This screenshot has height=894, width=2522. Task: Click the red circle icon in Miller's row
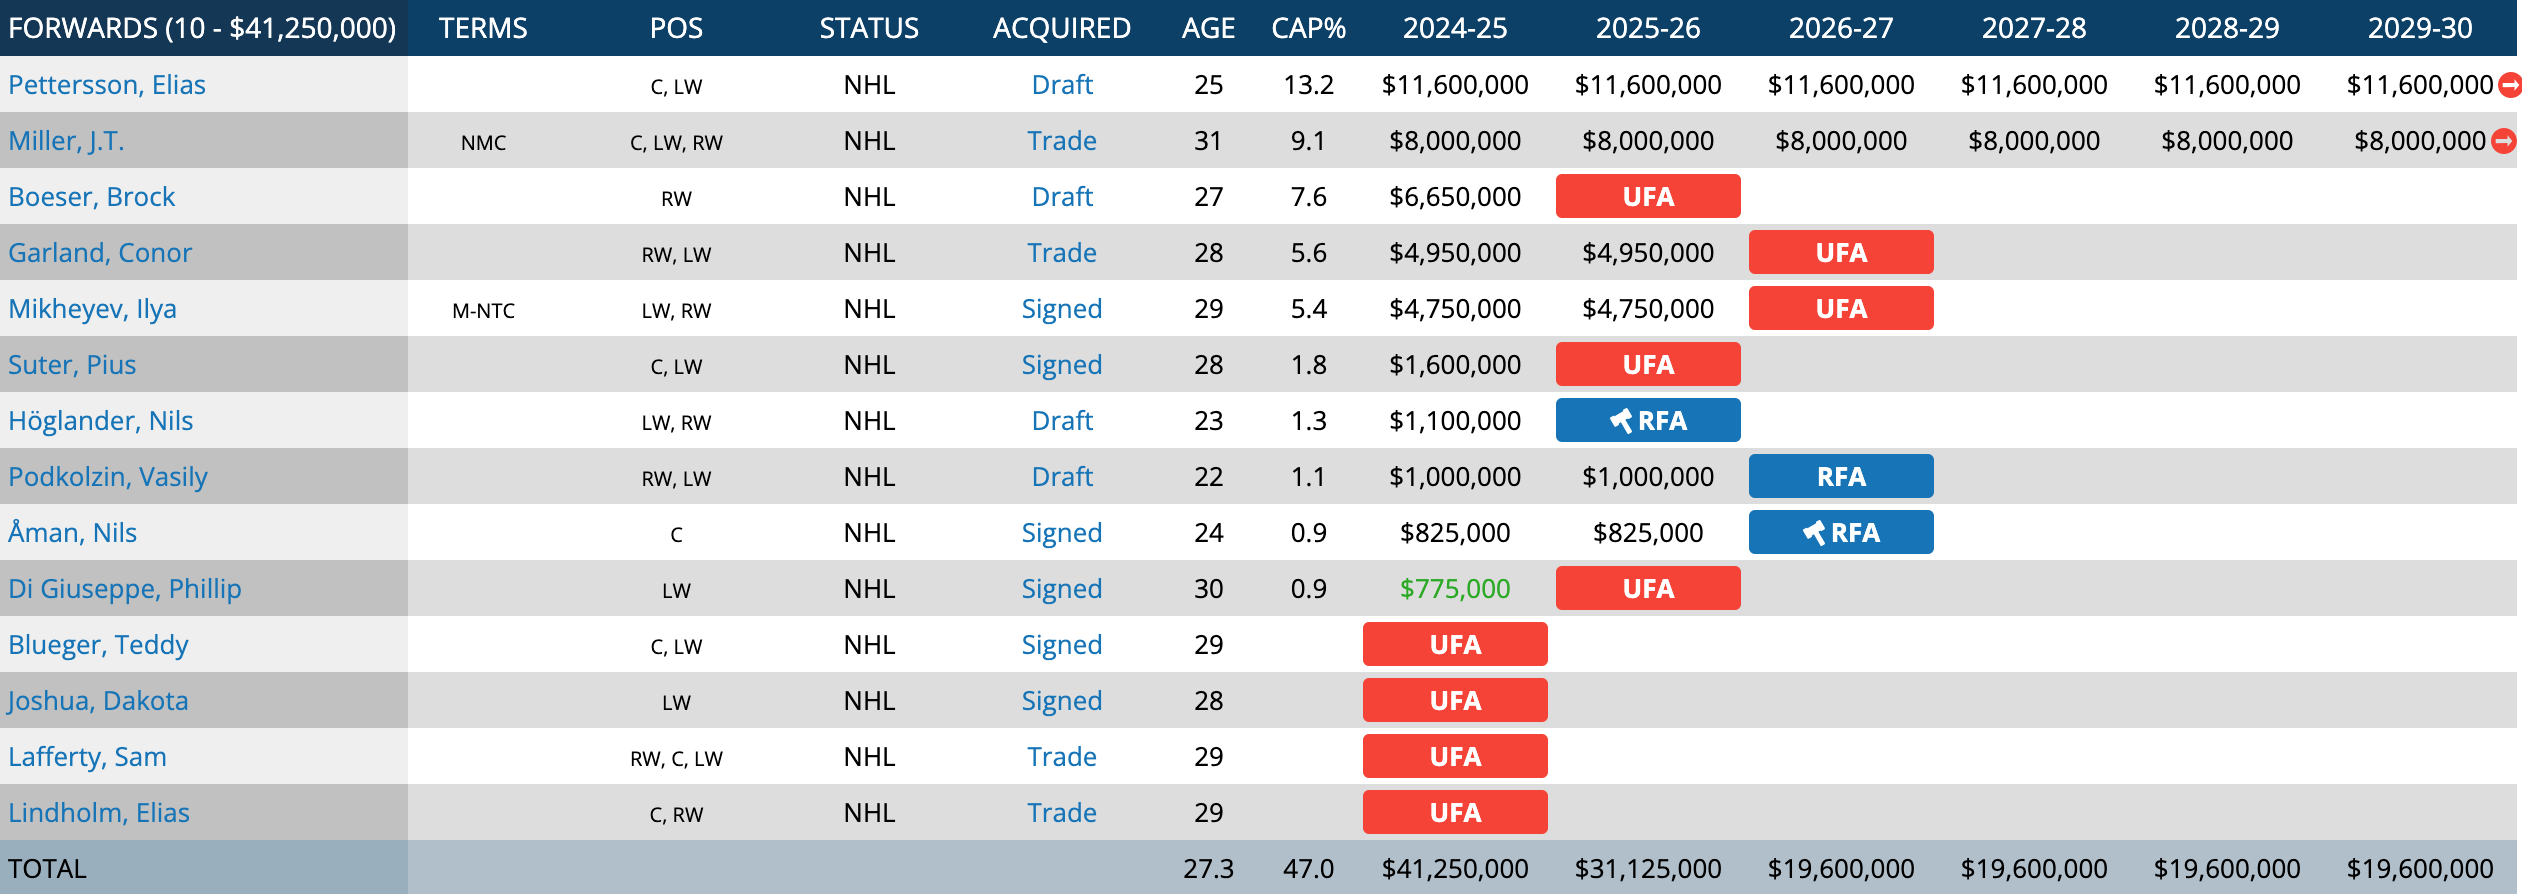[2503, 141]
